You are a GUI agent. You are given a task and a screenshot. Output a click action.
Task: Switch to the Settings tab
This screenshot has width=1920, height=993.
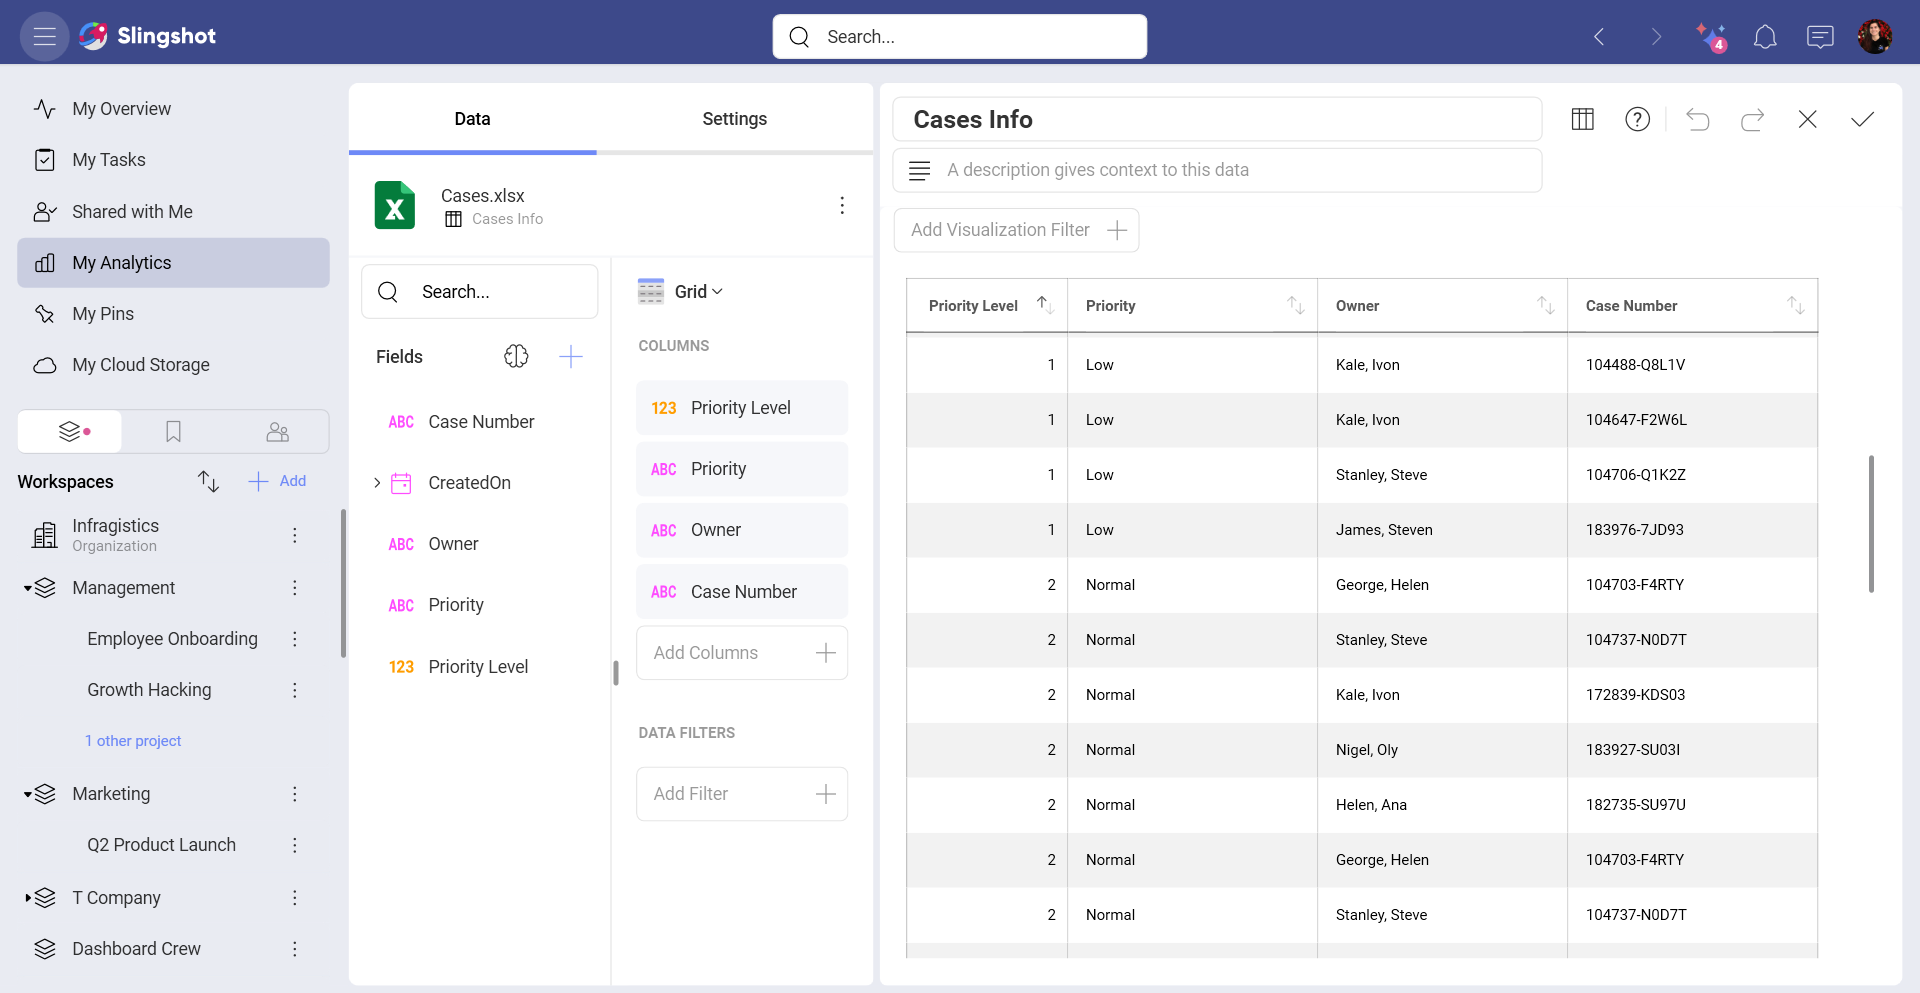click(734, 119)
